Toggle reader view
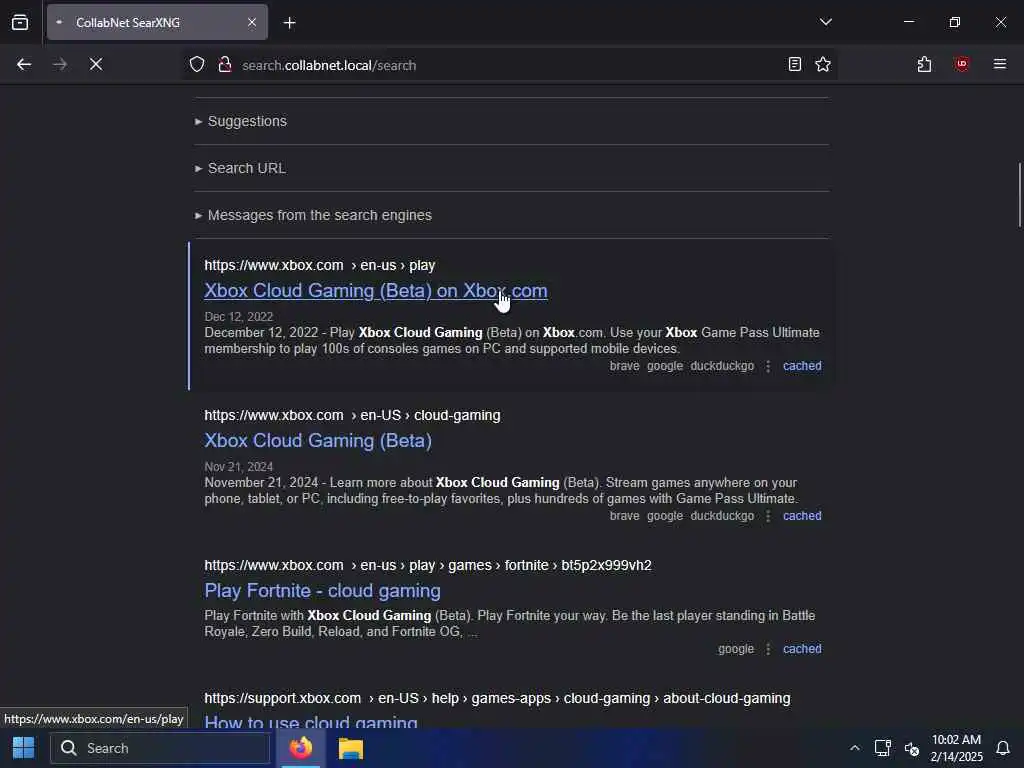 click(x=794, y=64)
